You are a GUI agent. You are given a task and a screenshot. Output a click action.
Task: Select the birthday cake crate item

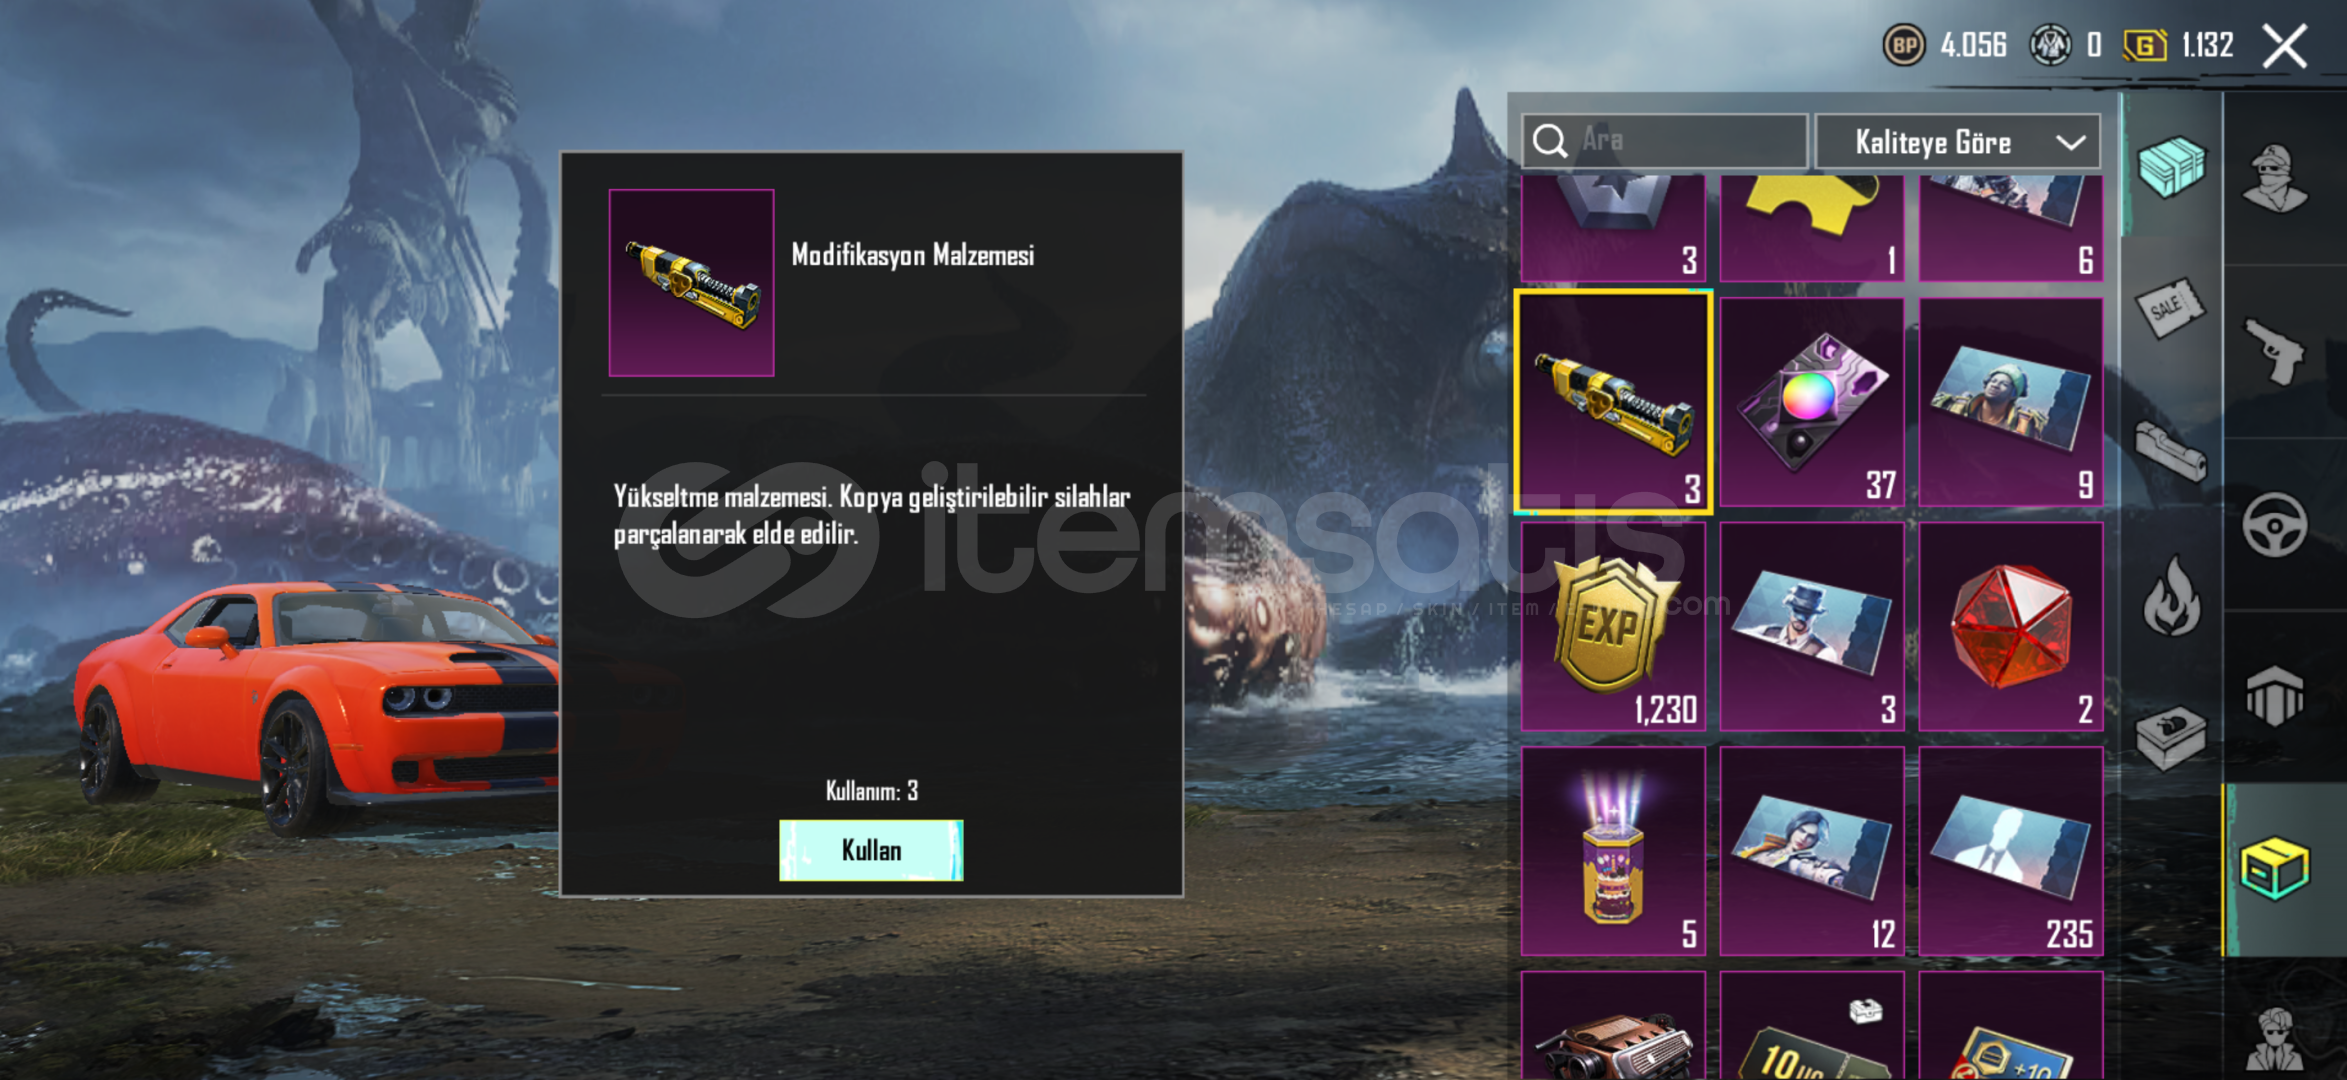click(1613, 851)
